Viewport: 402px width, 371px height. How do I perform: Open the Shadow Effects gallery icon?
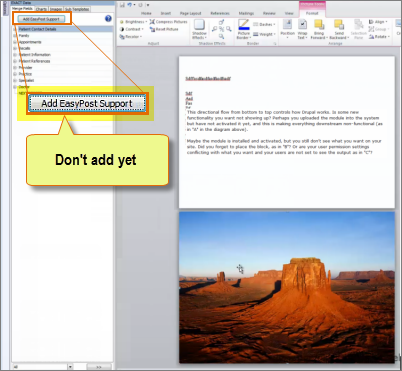tap(199, 25)
